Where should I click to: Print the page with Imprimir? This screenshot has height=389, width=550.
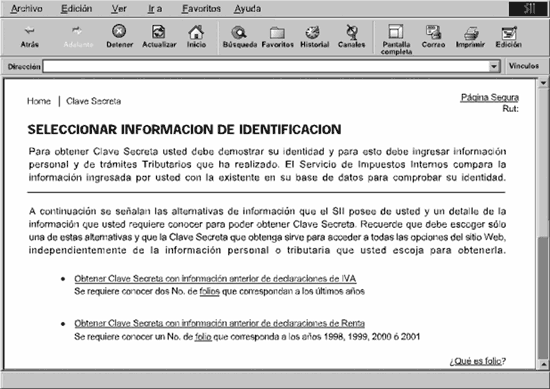[x=470, y=37]
